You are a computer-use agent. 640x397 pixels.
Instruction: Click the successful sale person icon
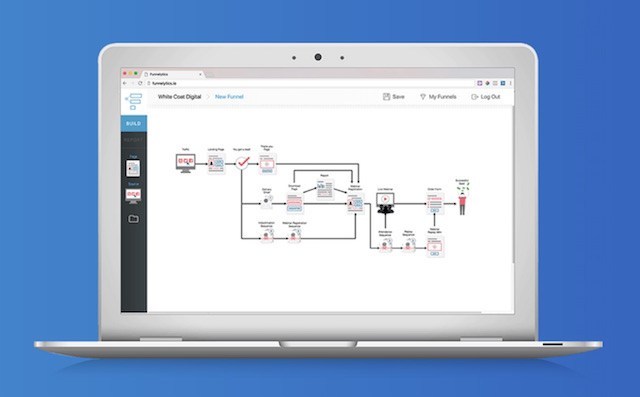pyautogui.click(x=462, y=200)
